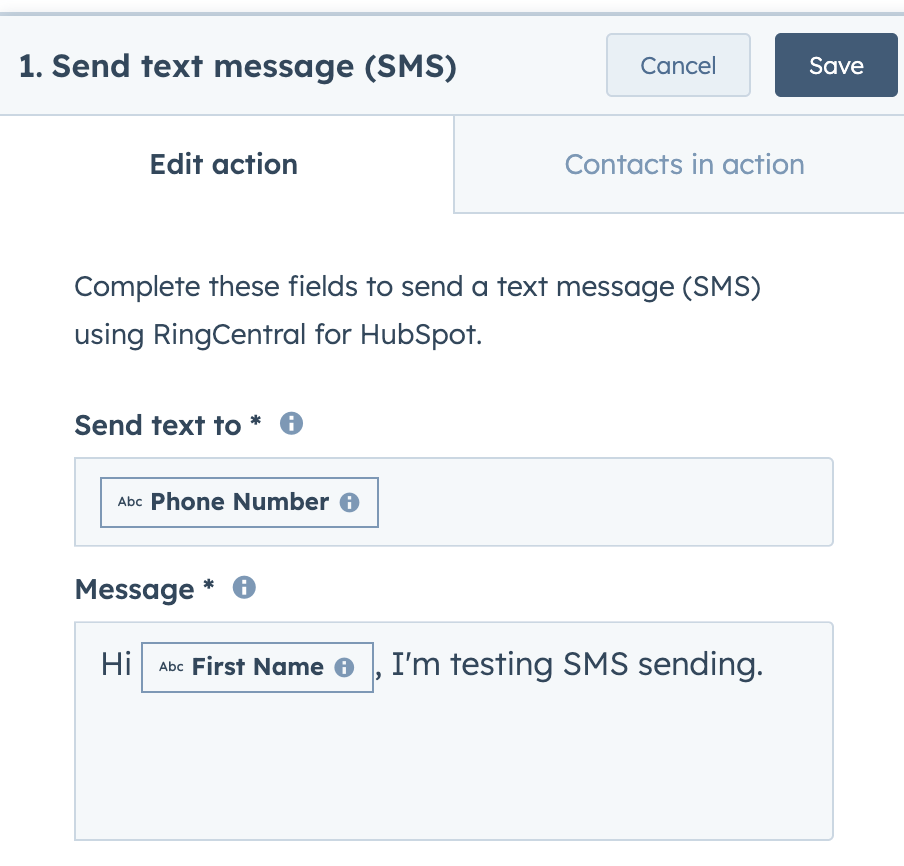The image size is (904, 866).
Task: Click the Send text to field label
Action: (x=168, y=426)
